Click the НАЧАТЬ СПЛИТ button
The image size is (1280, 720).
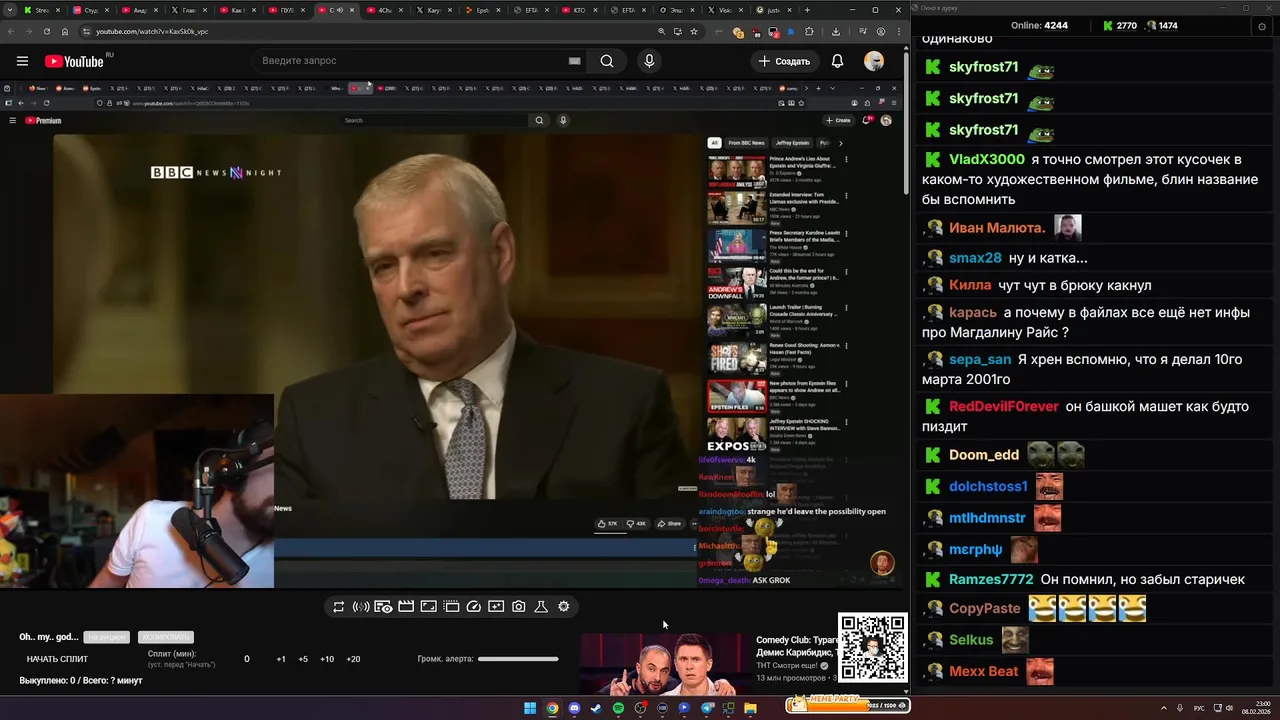[x=57, y=659]
